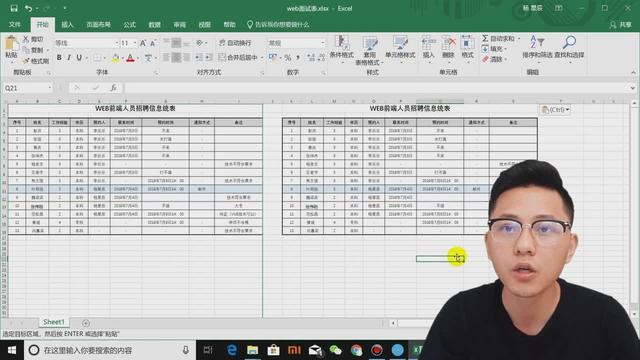The height and width of the screenshot is (360, 640).
Task: Open the alignment group dialog launcher
Action: (x=262, y=73)
